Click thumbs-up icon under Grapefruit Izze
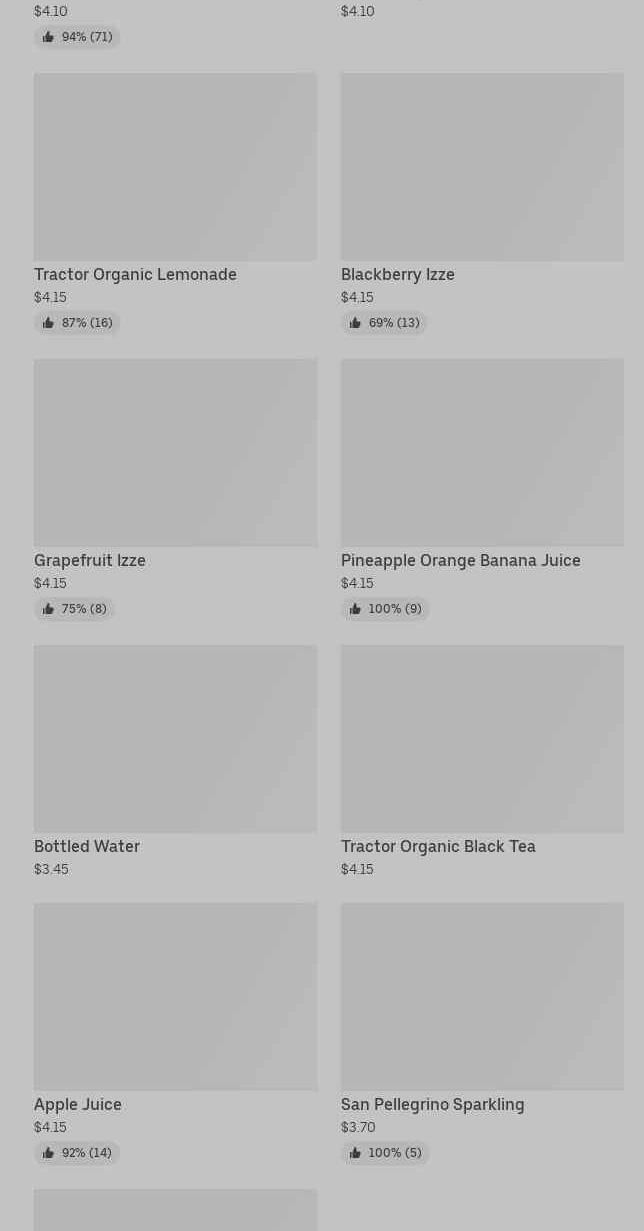Viewport: 644px width, 1231px height. (x=48, y=609)
